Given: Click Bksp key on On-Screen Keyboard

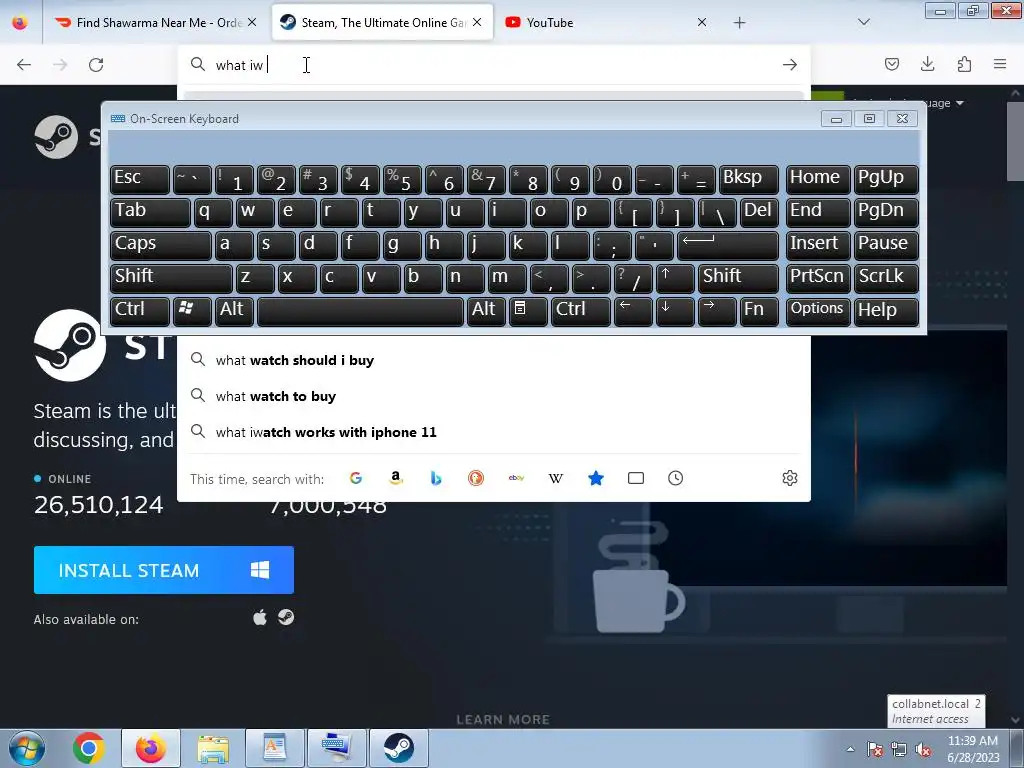Looking at the screenshot, I should (748, 178).
